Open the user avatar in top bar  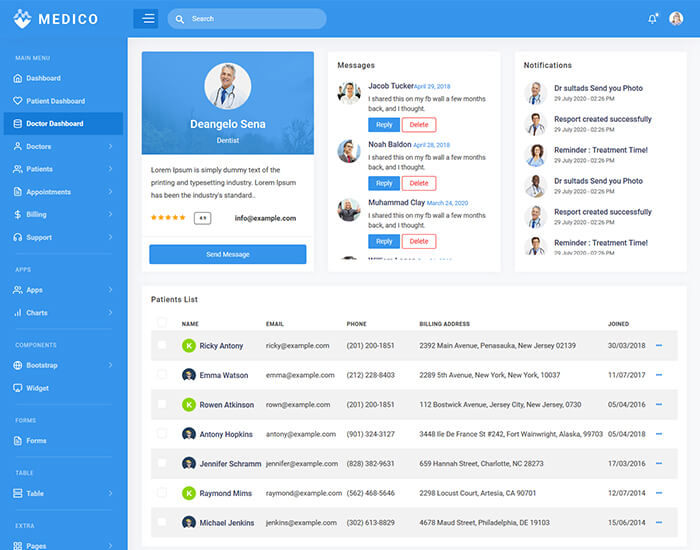coord(676,18)
